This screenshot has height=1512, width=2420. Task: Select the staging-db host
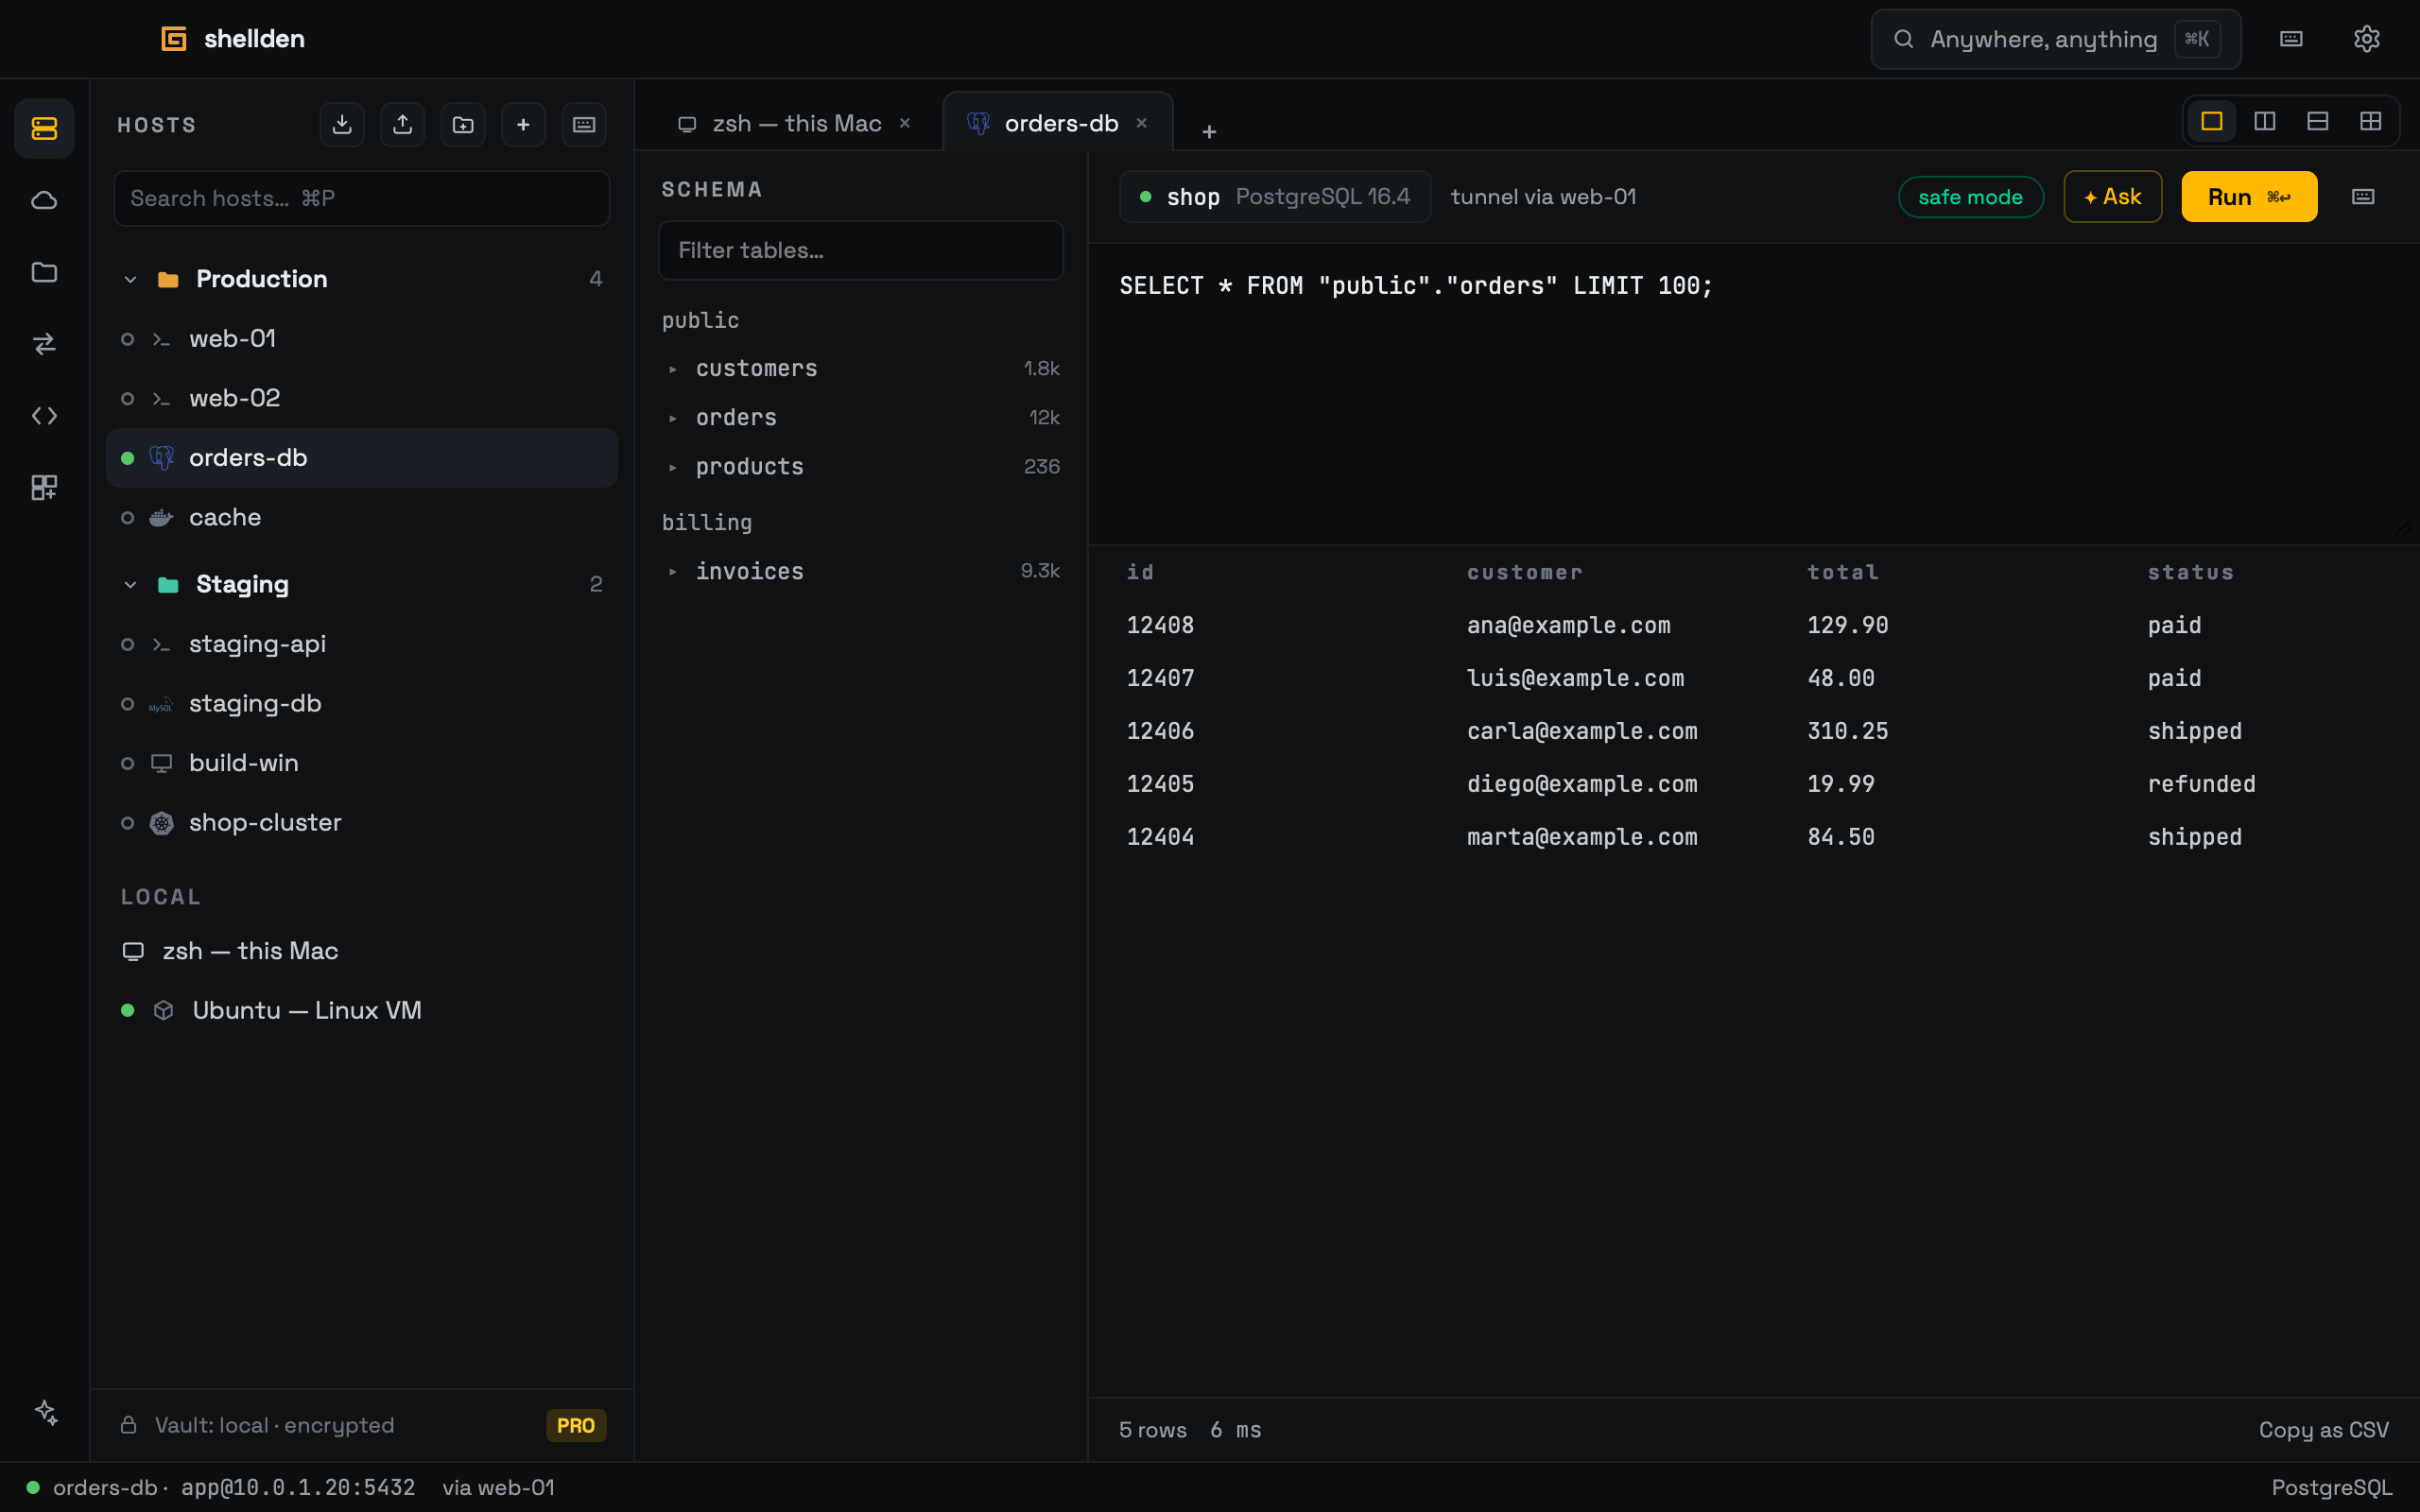tap(362, 703)
